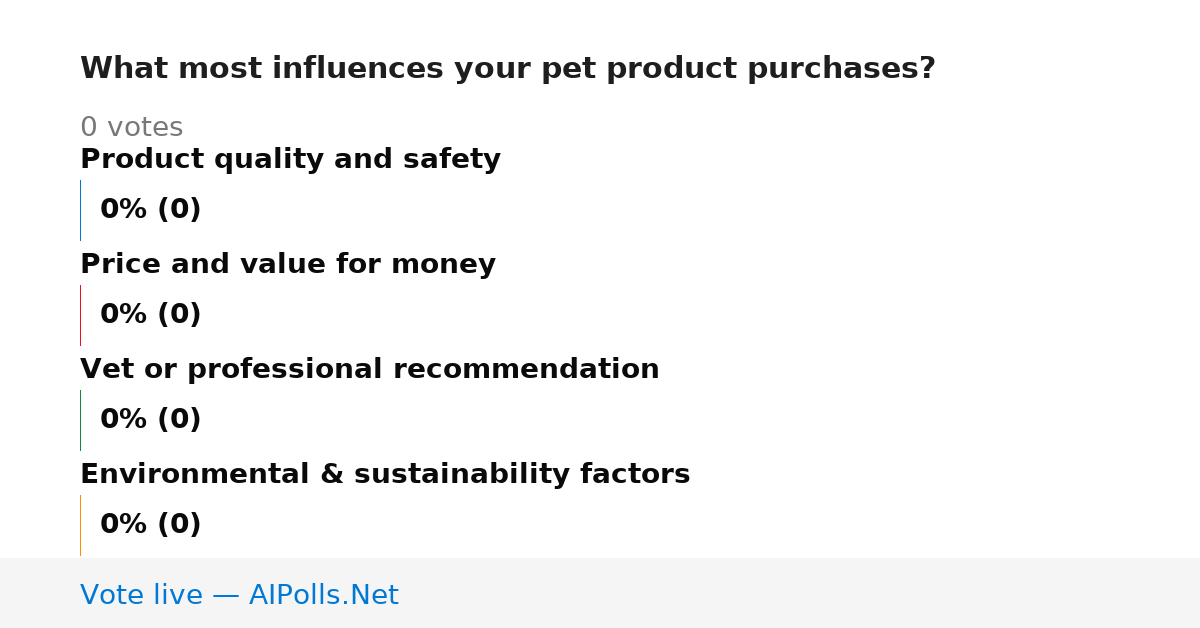Pick the Vet or professional recommendation option
Viewport: 1200px width, 628px height.
click(370, 369)
